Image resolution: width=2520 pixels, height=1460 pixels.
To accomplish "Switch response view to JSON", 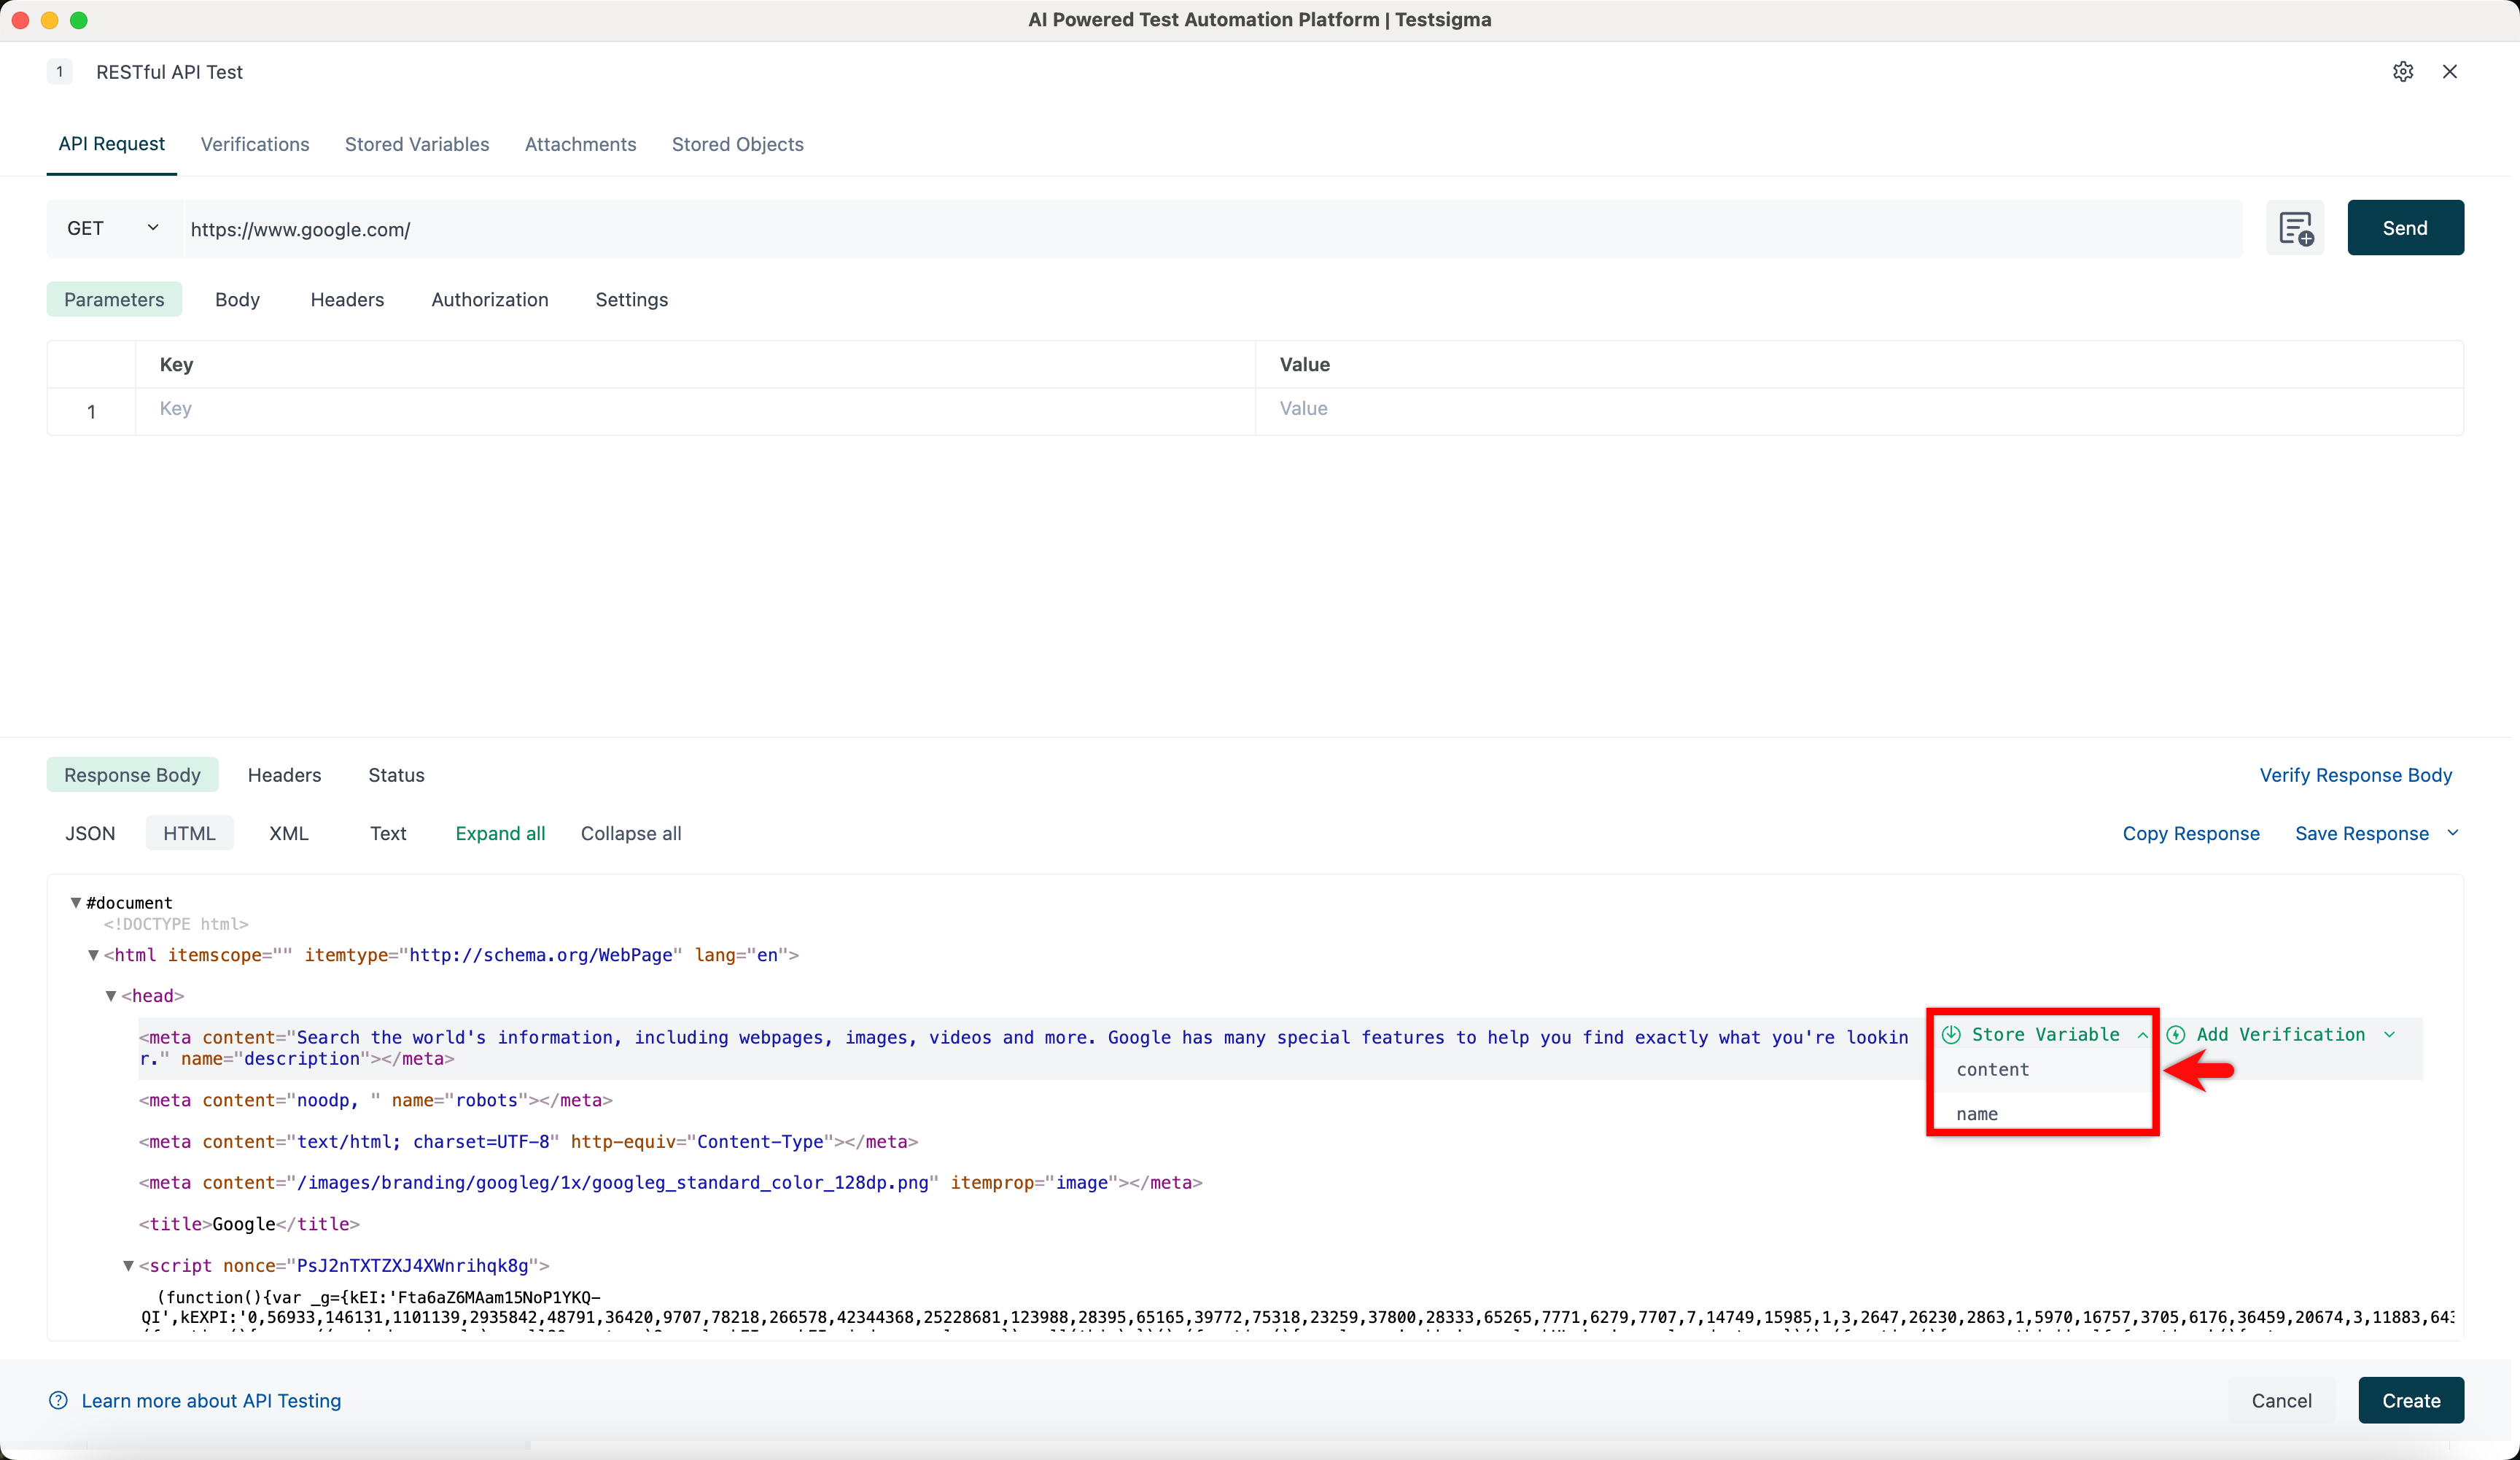I will coord(89,832).
